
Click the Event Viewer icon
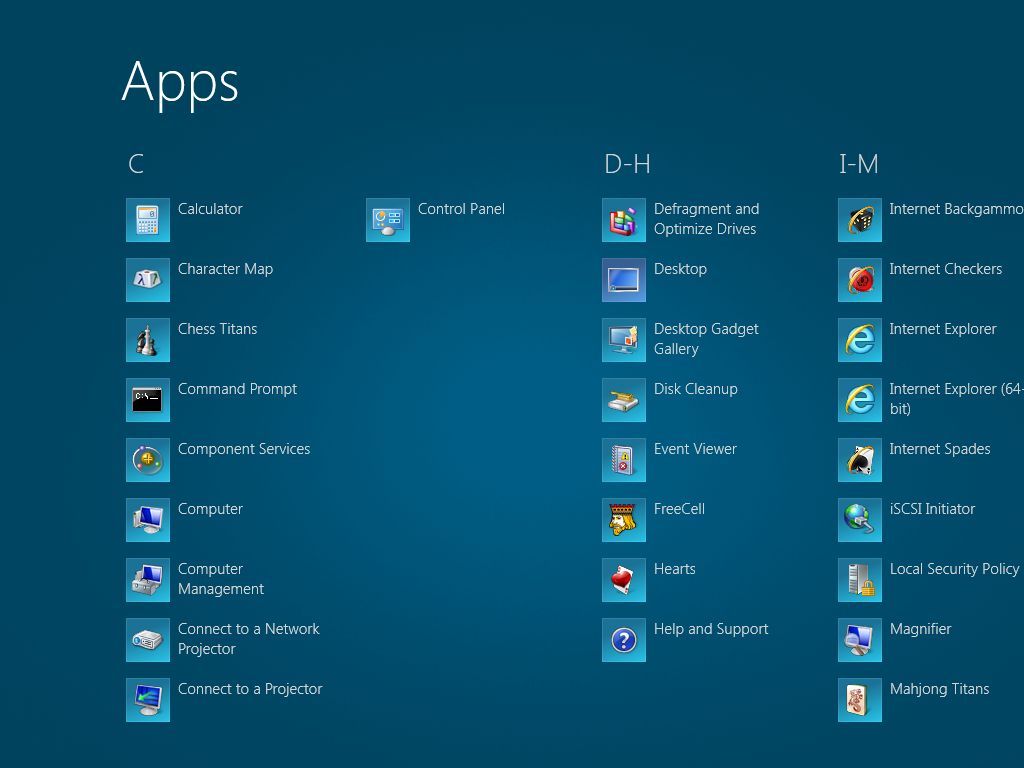624,460
